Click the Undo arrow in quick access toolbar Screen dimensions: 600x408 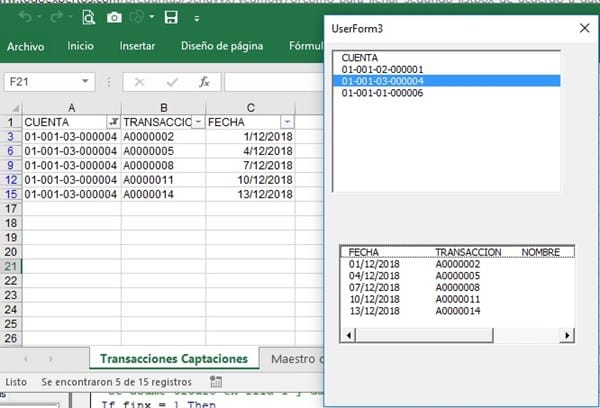coord(24,17)
